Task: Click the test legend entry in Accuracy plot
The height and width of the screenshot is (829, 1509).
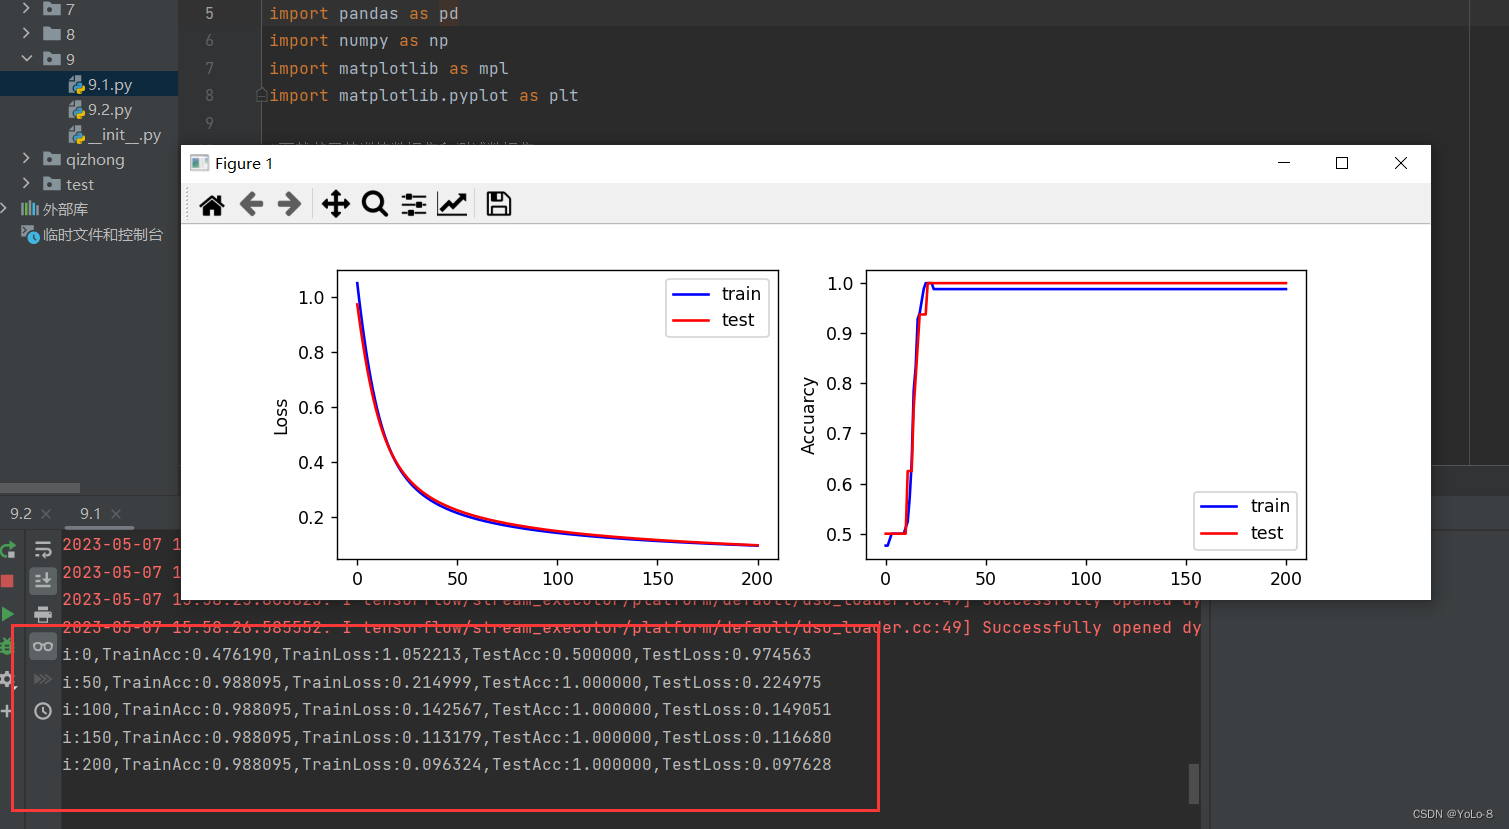Action: [1242, 533]
